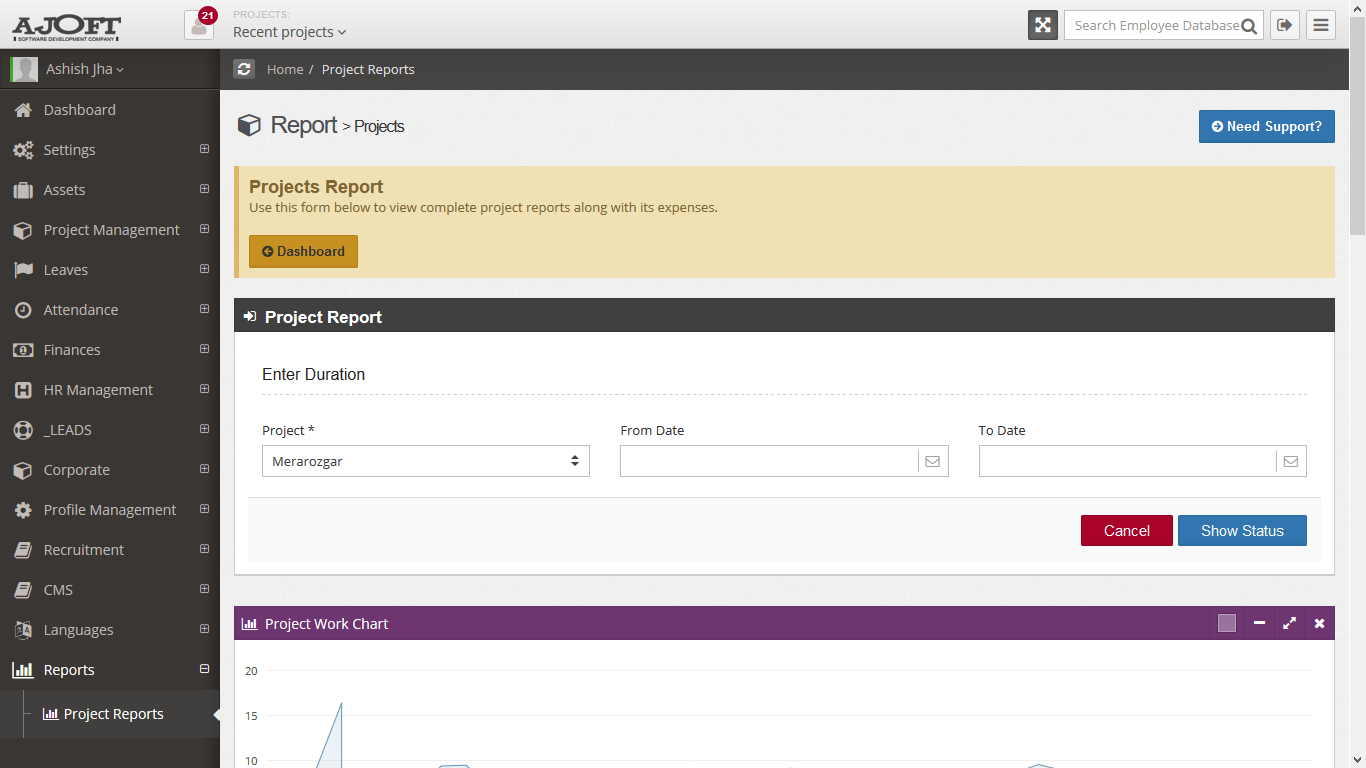The width and height of the screenshot is (1366, 768).
Task: Click the Project Management cube icon
Action: click(x=23, y=230)
